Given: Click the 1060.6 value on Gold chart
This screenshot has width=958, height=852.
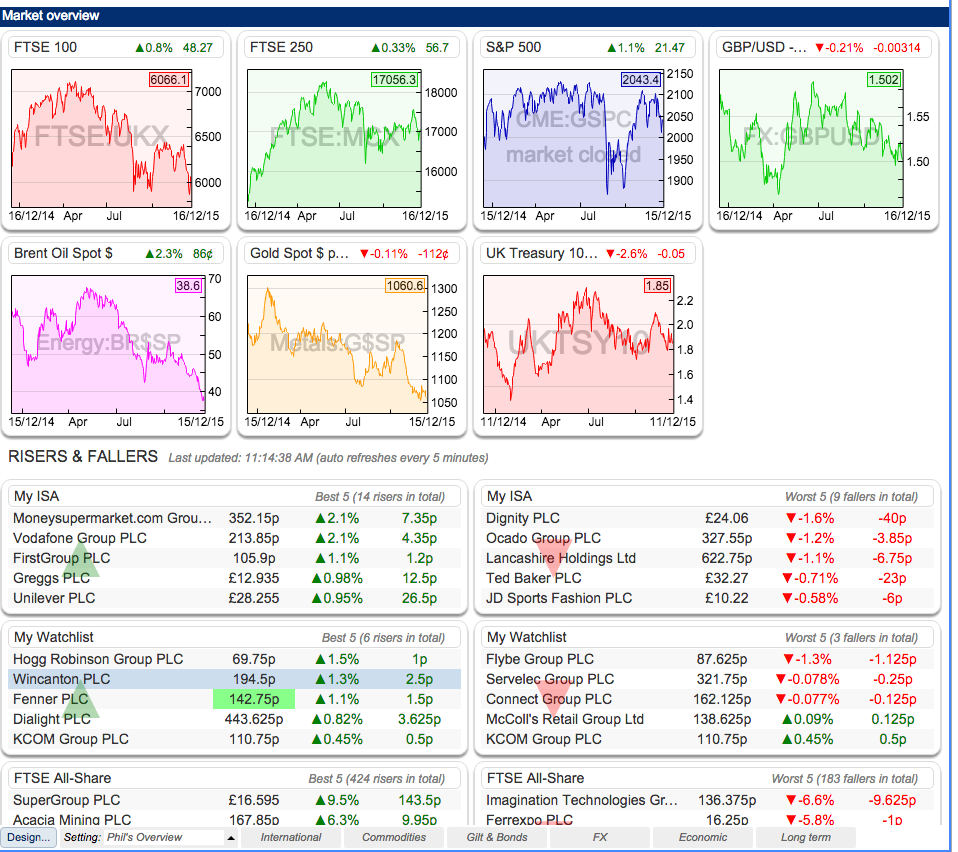Looking at the screenshot, I should [x=404, y=285].
